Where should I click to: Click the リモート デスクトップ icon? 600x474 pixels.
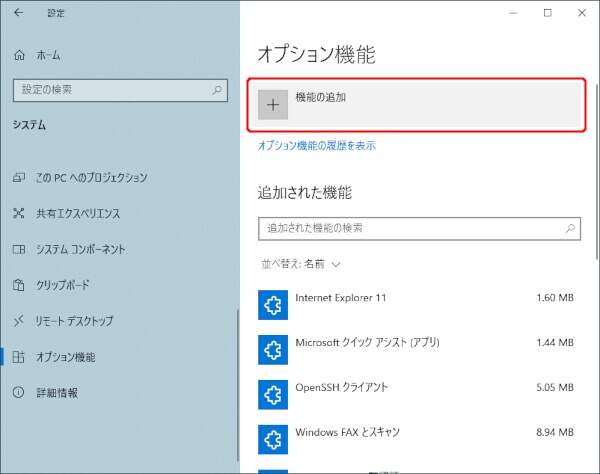pyautogui.click(x=19, y=321)
